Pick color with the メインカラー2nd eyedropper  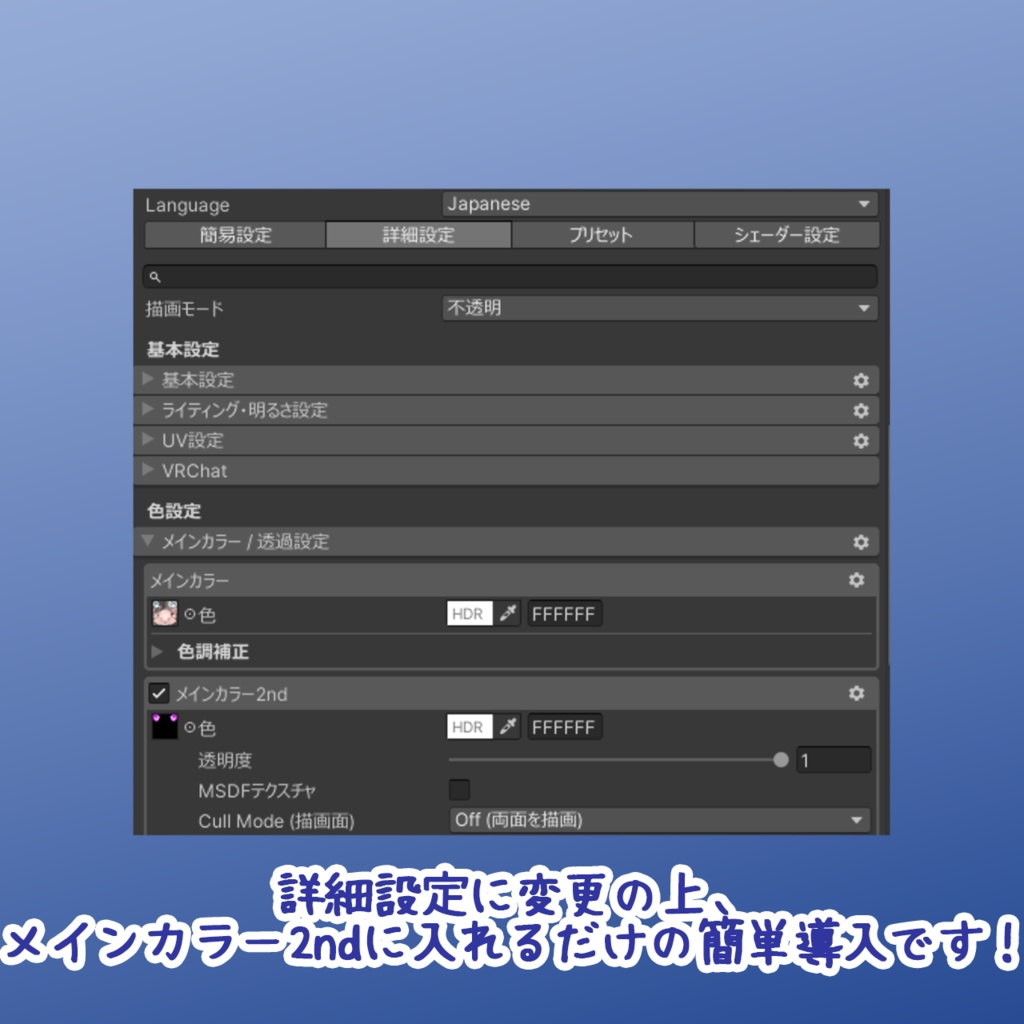click(508, 727)
